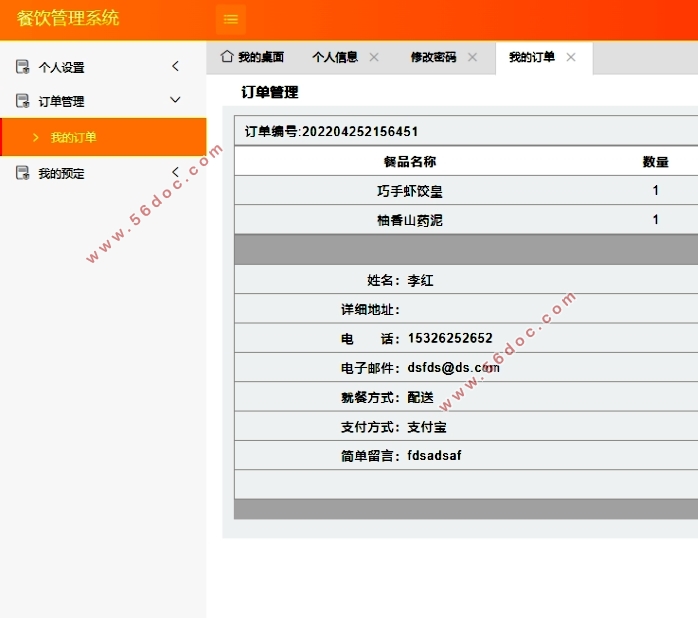Click quantity 1 in 柚香山药泥 row
This screenshot has height=618, width=698.
656,220
